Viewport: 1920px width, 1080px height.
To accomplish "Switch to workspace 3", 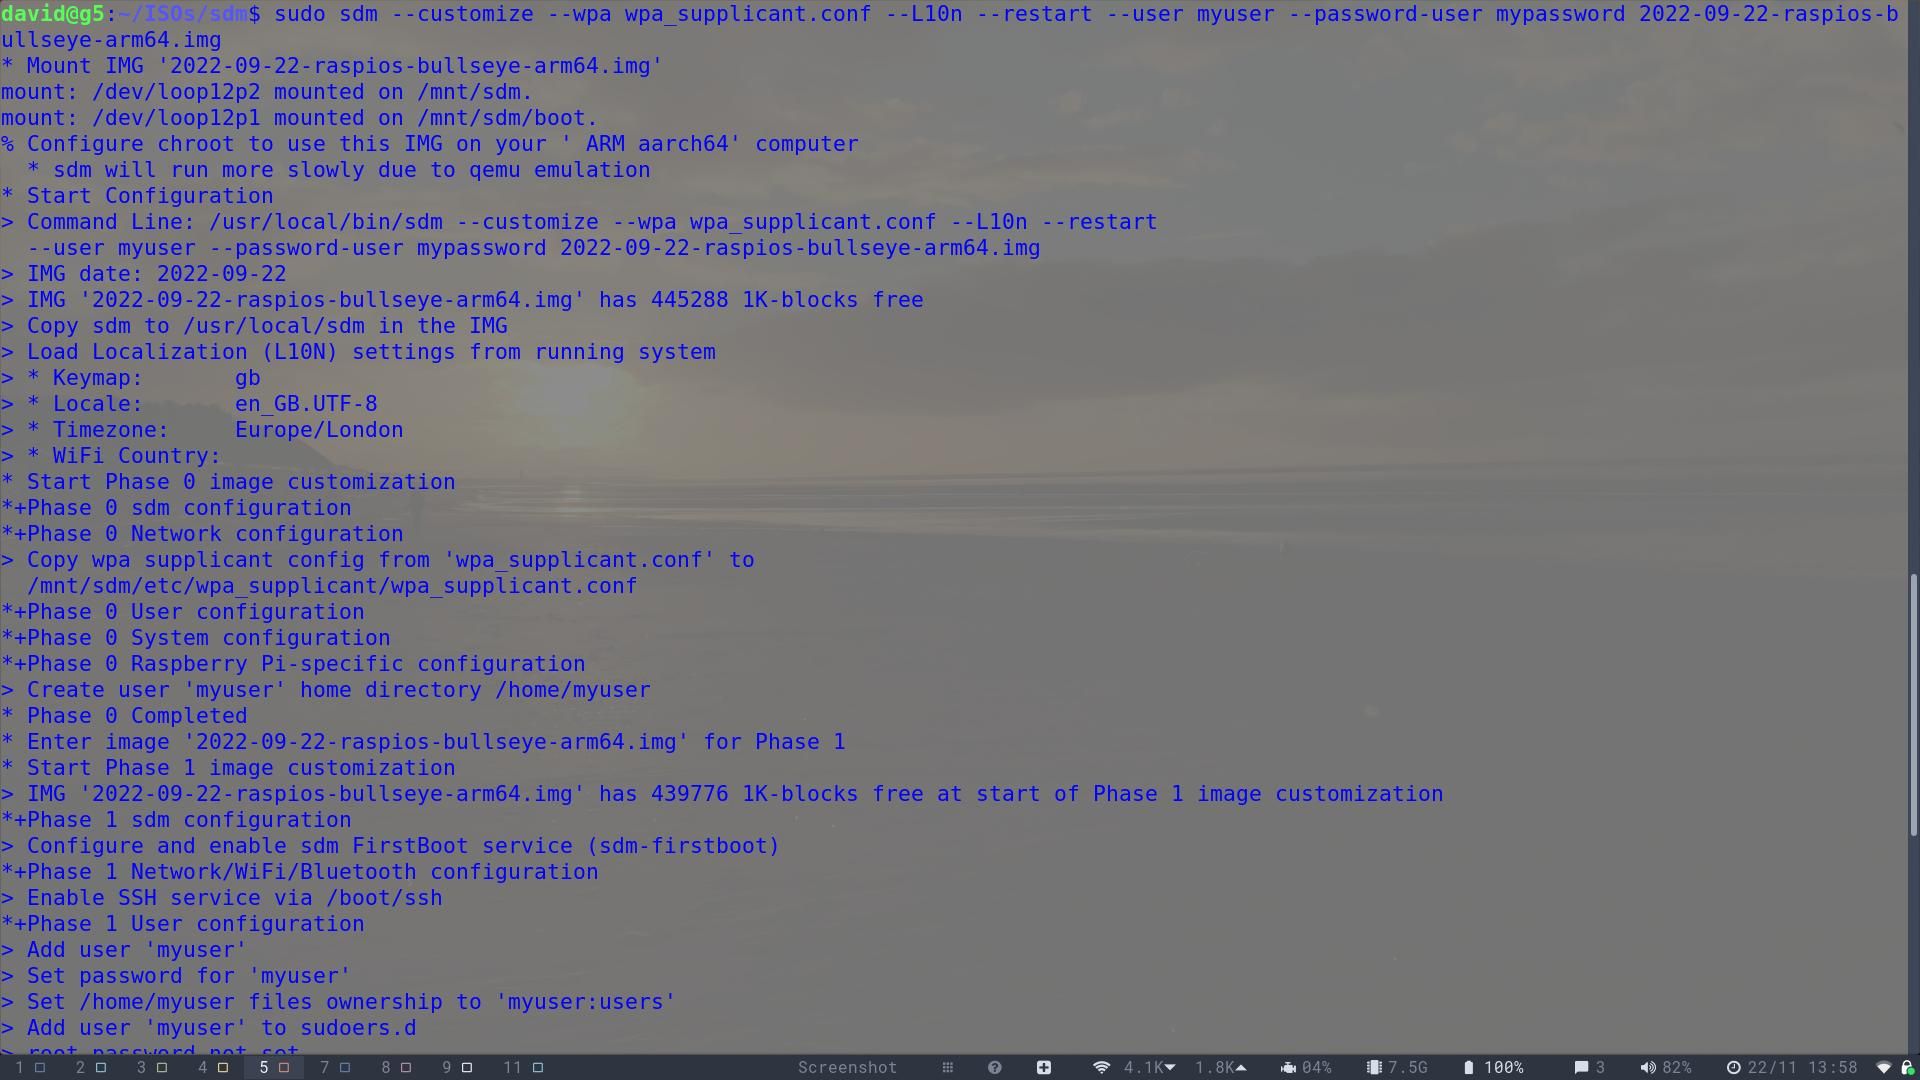I will click(151, 1068).
